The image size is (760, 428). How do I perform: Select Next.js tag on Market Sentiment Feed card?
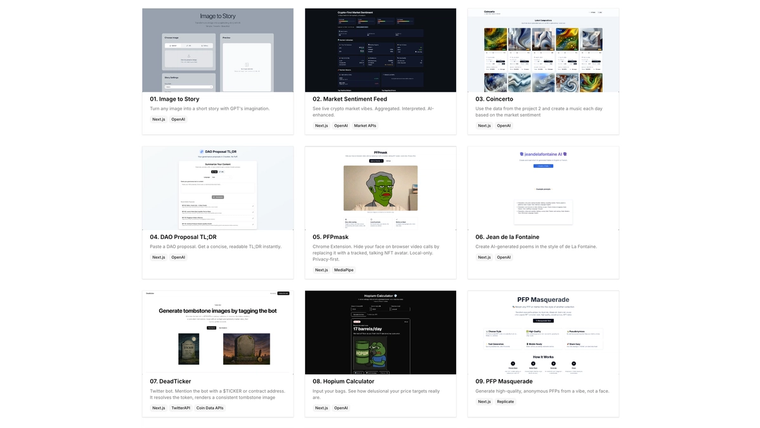[x=321, y=126]
